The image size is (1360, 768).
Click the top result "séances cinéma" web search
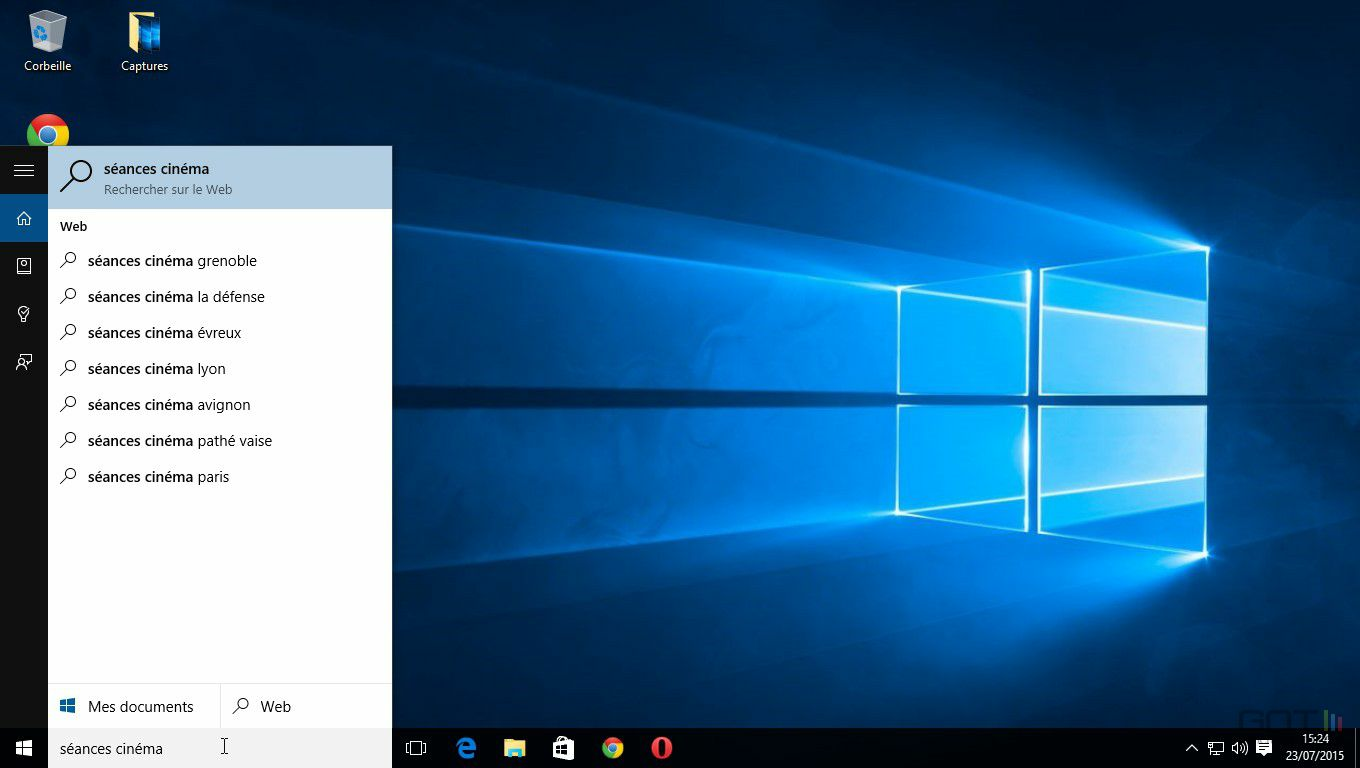tap(220, 178)
